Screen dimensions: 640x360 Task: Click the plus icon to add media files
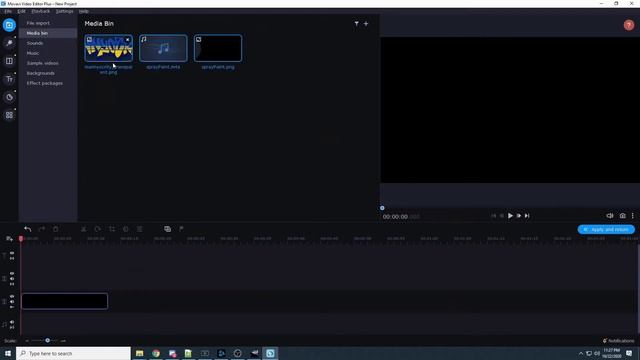366,24
